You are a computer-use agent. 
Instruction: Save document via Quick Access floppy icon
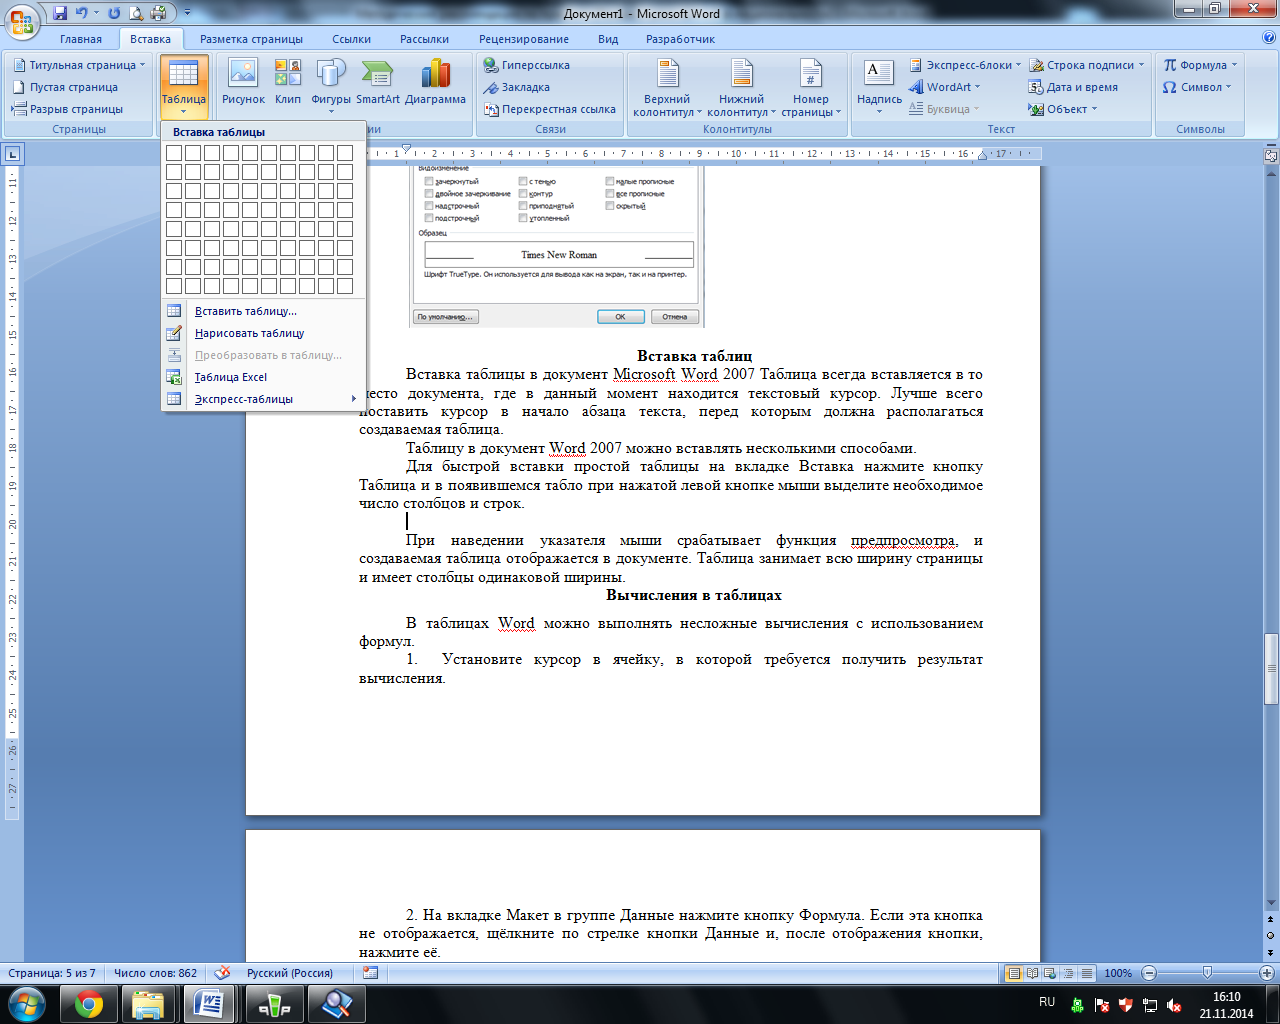[x=60, y=13]
